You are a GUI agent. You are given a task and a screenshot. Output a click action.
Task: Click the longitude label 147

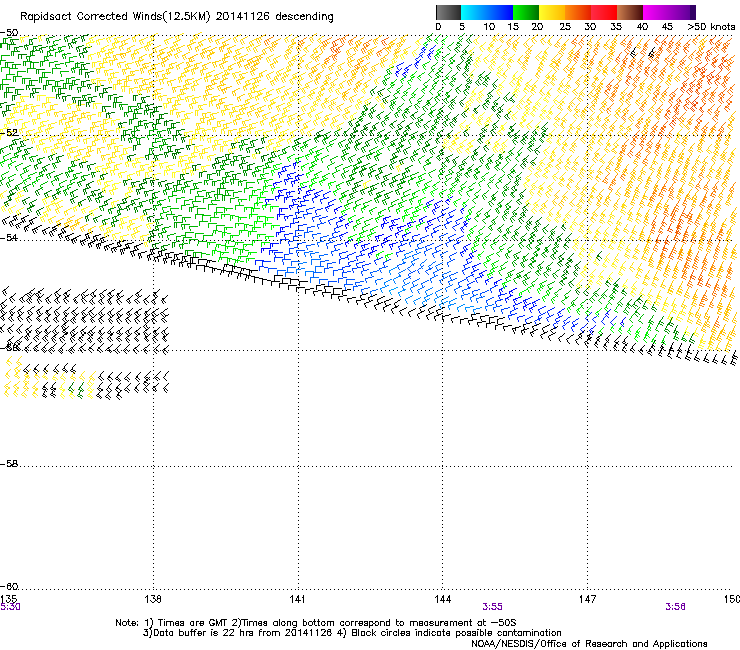point(588,599)
